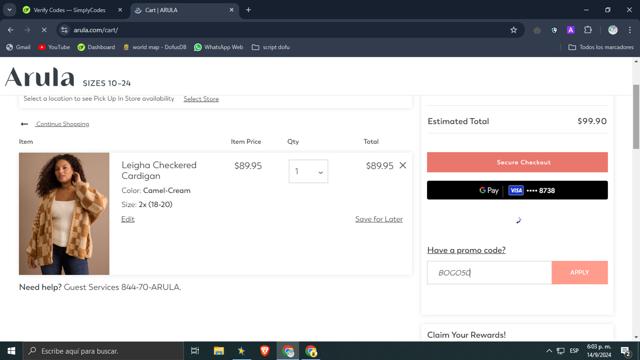Click Edit under the cardigan item
The width and height of the screenshot is (640, 360).
[x=128, y=219]
